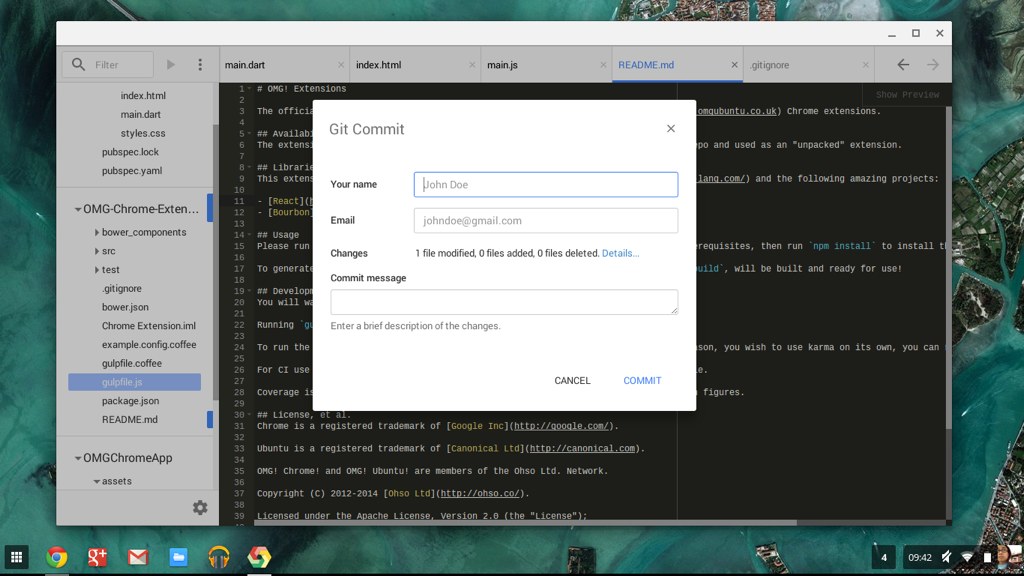
Task: Open the three-dot overflow menu
Action: pos(200,65)
